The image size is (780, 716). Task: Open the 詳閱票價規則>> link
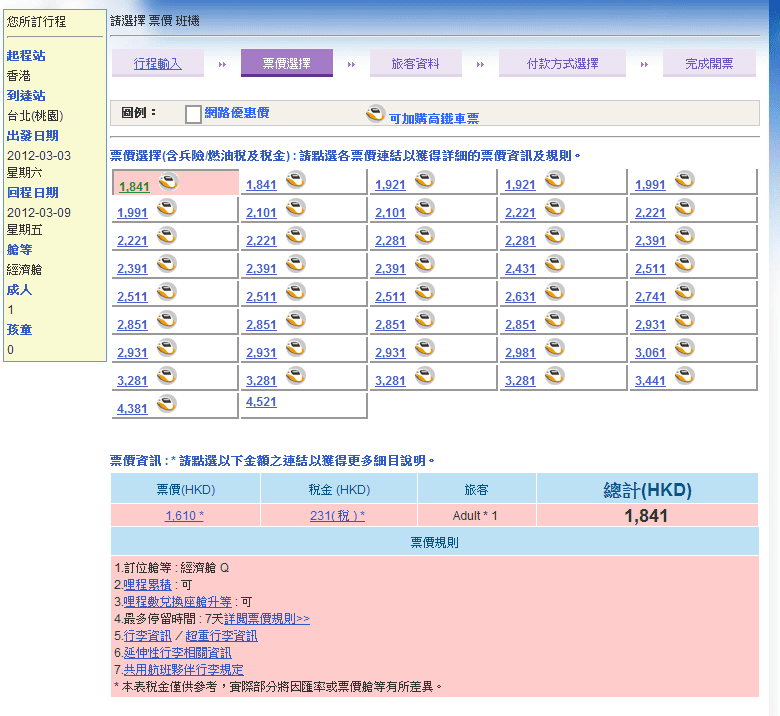coord(266,619)
